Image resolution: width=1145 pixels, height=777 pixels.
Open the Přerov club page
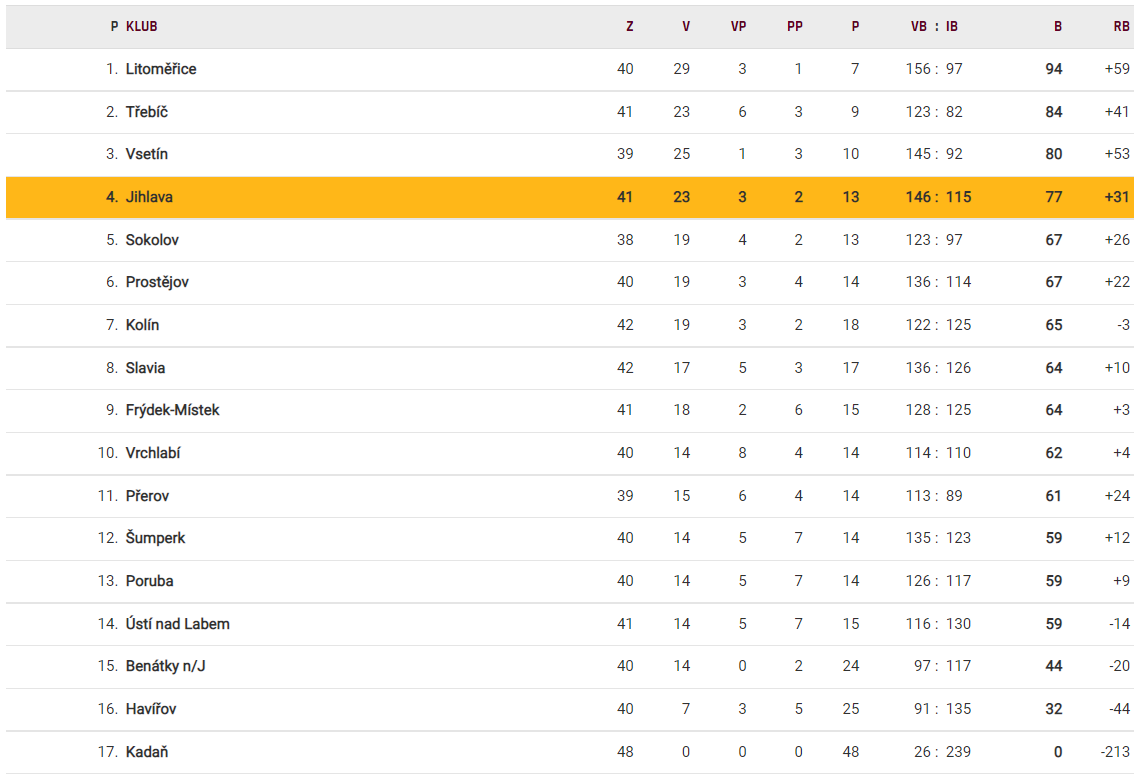(x=148, y=496)
